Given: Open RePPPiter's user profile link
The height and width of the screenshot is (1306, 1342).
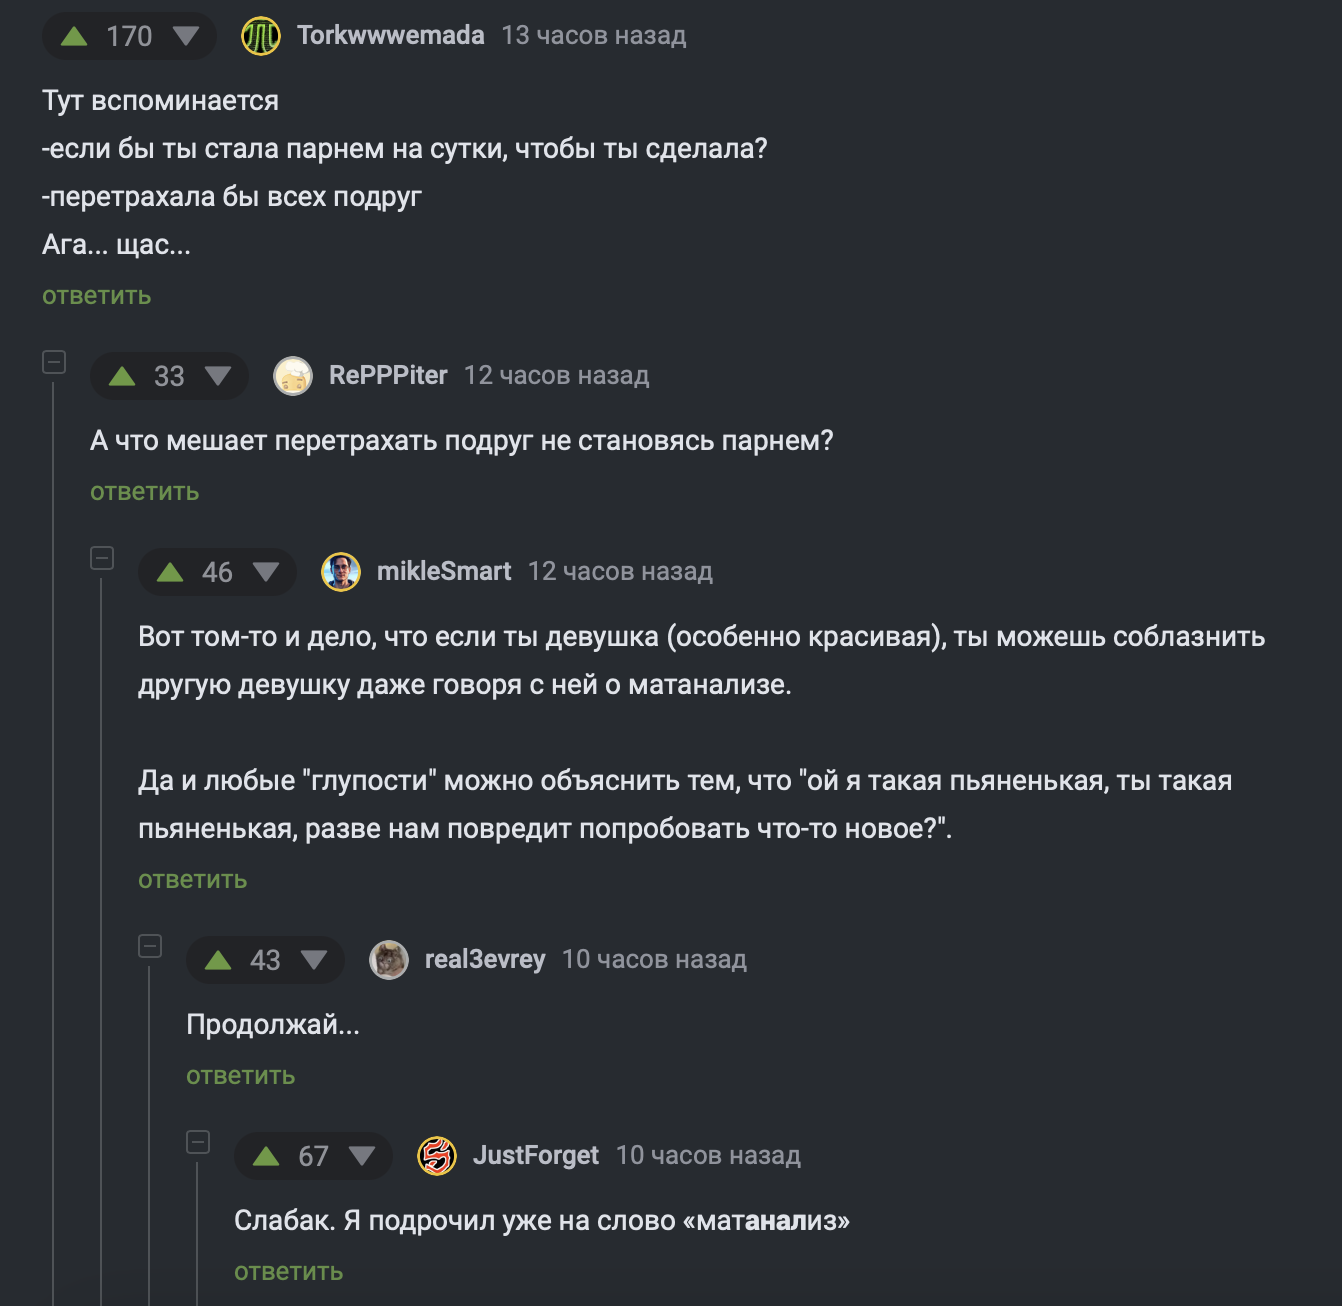Looking at the screenshot, I should click(x=388, y=376).
